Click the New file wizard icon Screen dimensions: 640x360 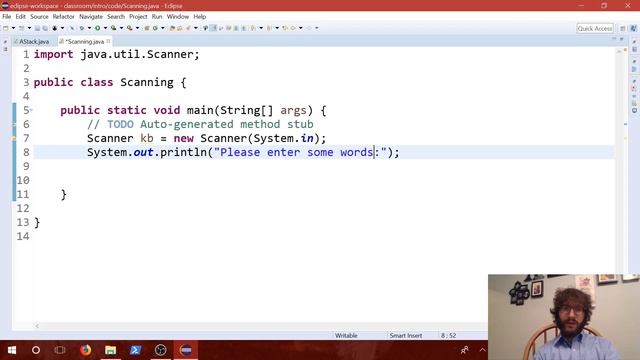coord(6,28)
